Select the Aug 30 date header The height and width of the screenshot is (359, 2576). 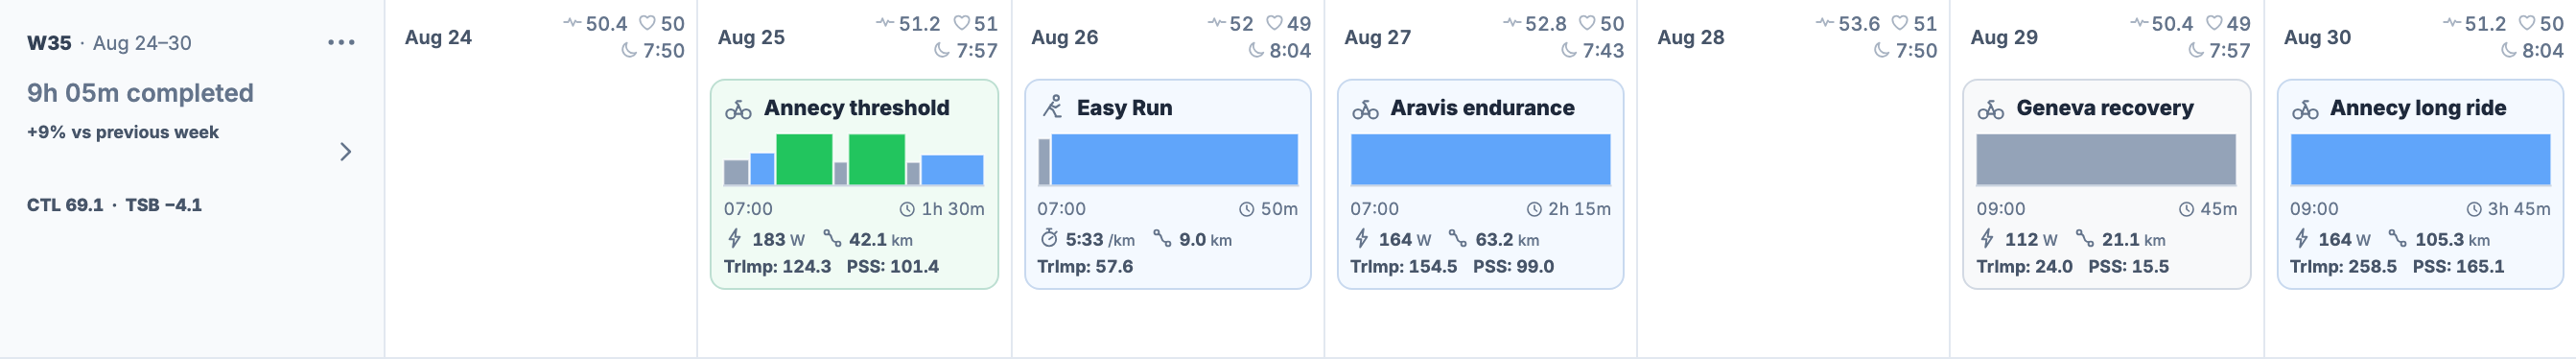point(2317,37)
